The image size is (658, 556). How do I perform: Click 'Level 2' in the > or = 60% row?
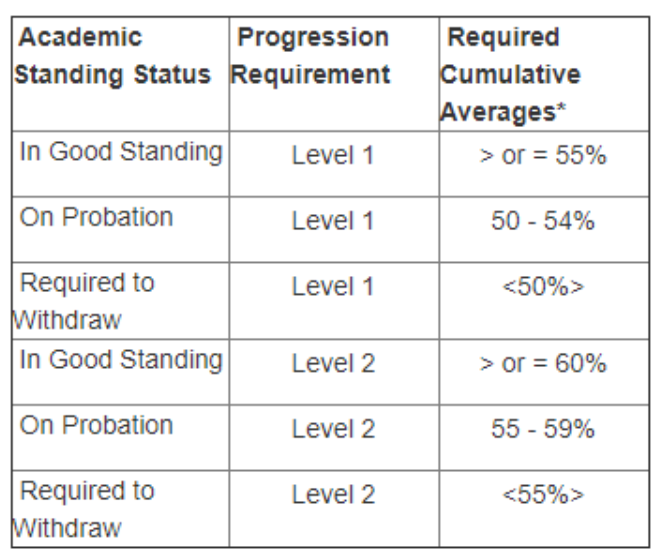point(332,364)
